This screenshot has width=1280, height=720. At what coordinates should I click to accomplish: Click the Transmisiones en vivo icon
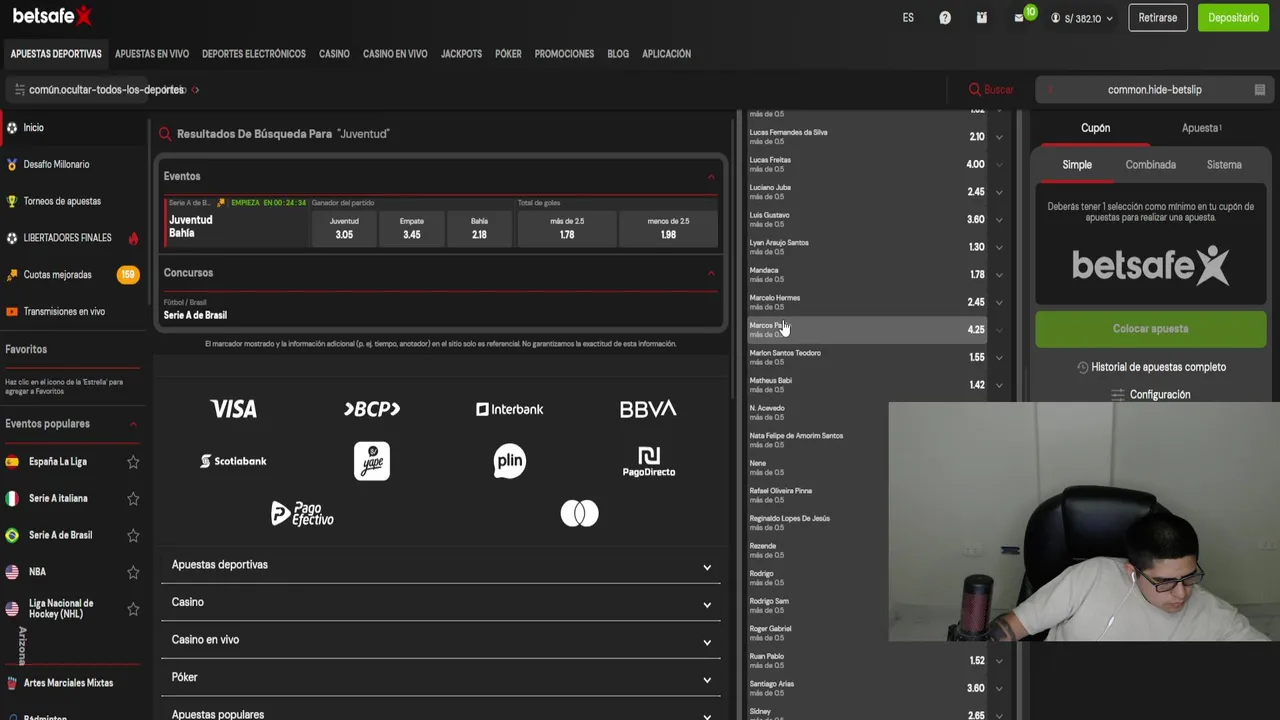click(x=12, y=312)
